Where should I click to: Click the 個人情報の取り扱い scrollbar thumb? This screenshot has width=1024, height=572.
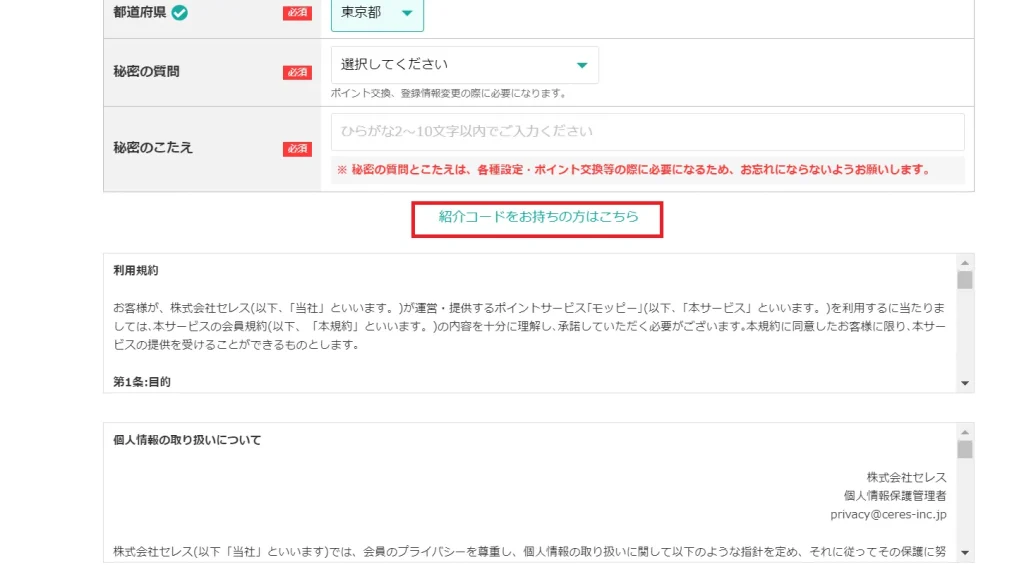coord(965,449)
